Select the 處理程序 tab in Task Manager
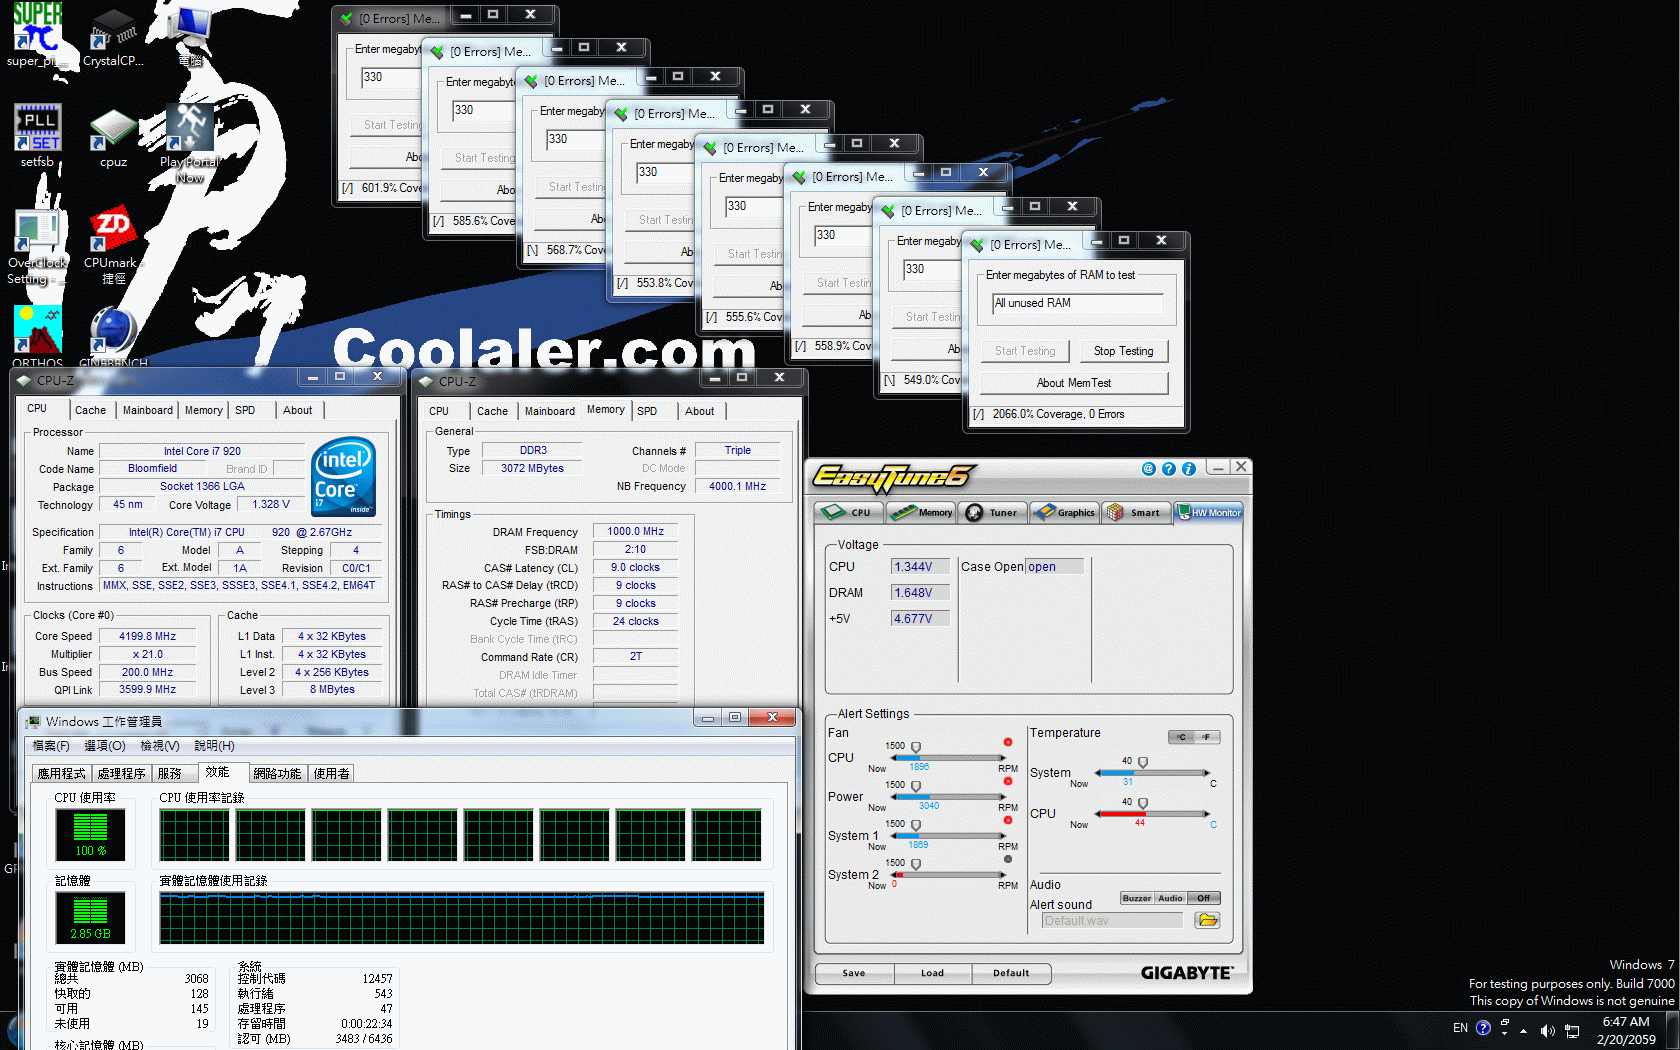 pos(121,773)
